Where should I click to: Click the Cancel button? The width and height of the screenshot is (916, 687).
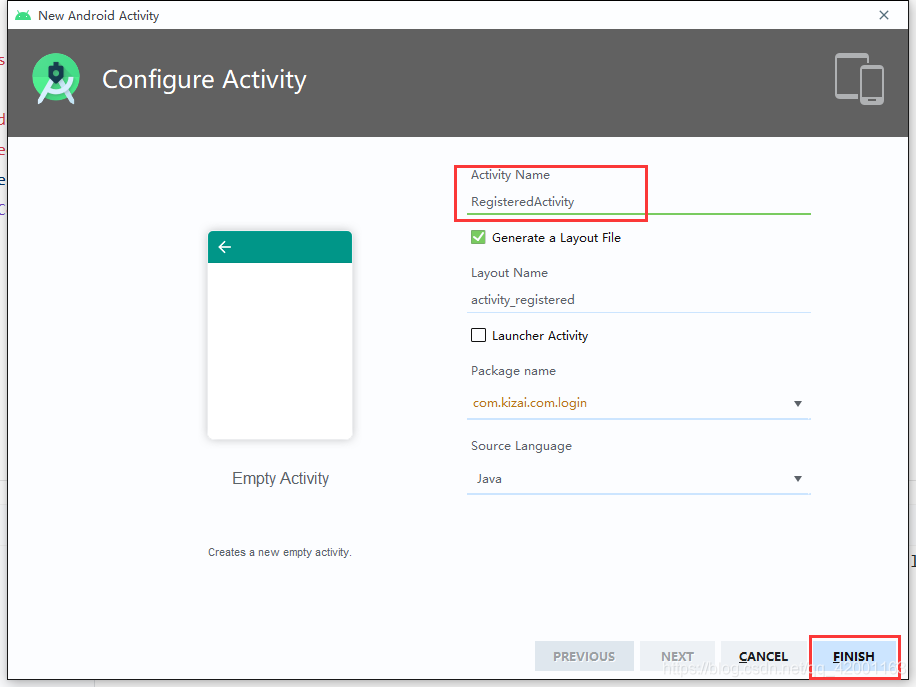pos(763,656)
